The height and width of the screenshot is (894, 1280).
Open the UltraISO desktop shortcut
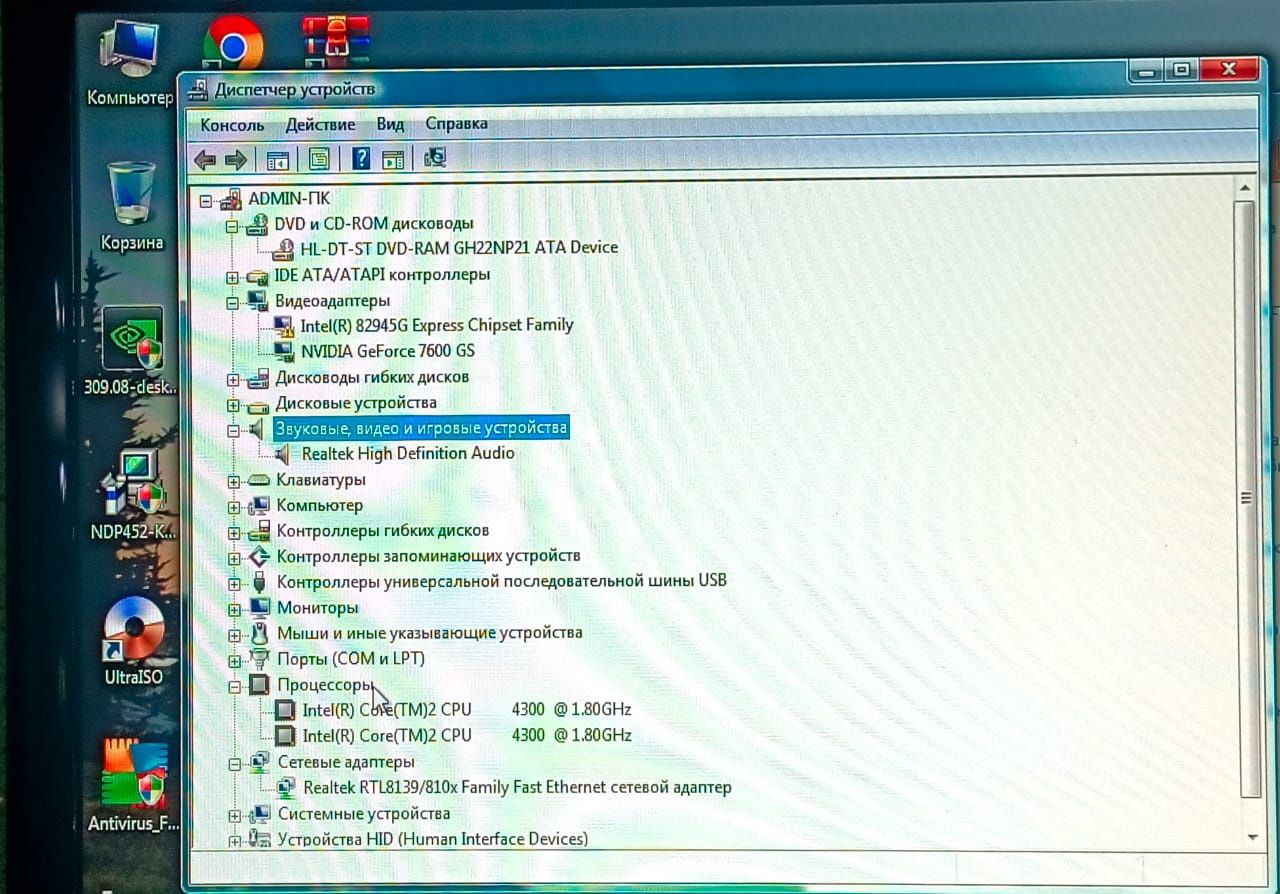click(x=133, y=640)
